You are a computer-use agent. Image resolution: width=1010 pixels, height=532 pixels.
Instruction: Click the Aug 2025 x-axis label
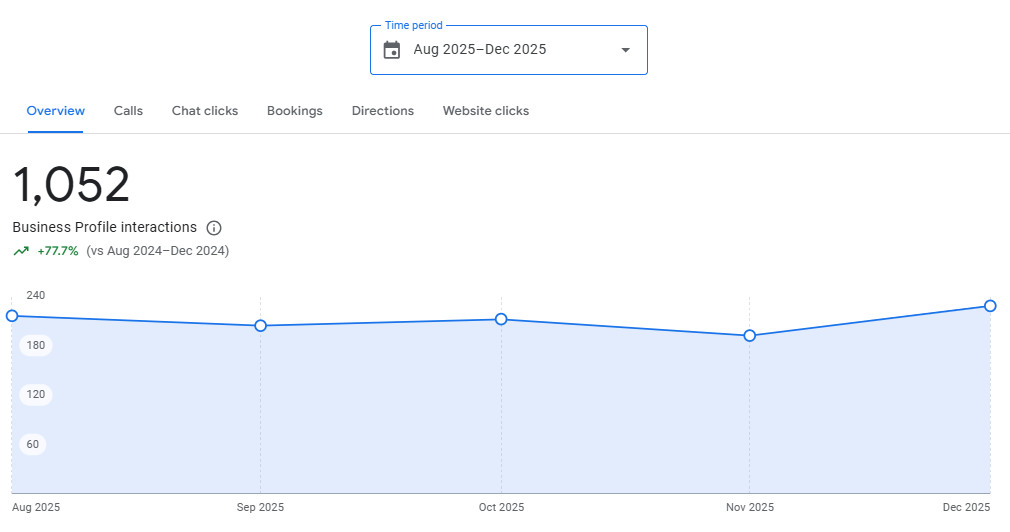pos(36,508)
